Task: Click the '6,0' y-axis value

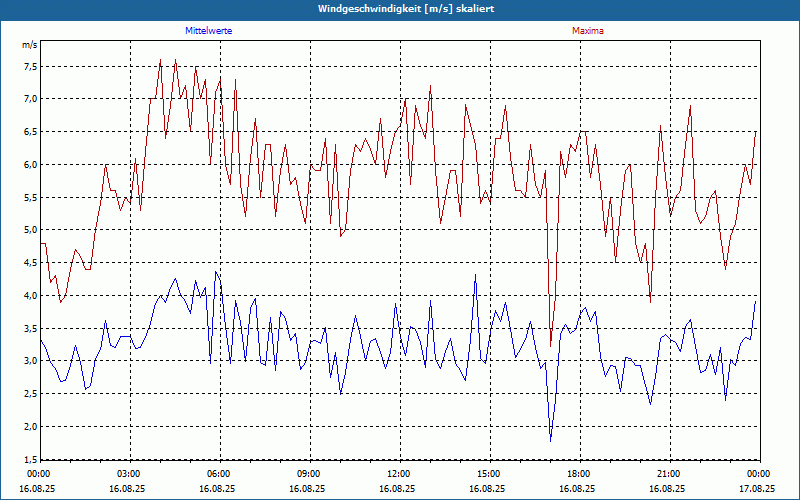Action: coord(31,164)
